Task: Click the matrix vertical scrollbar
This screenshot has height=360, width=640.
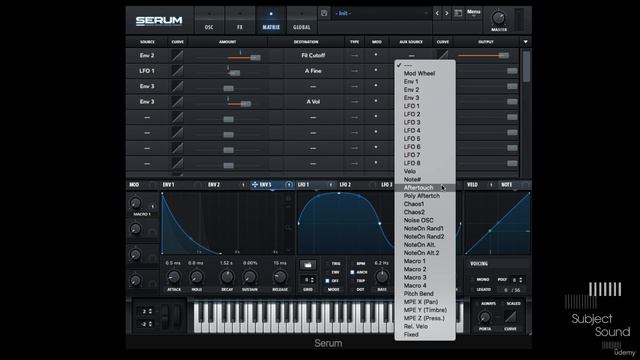Action: tap(526, 65)
